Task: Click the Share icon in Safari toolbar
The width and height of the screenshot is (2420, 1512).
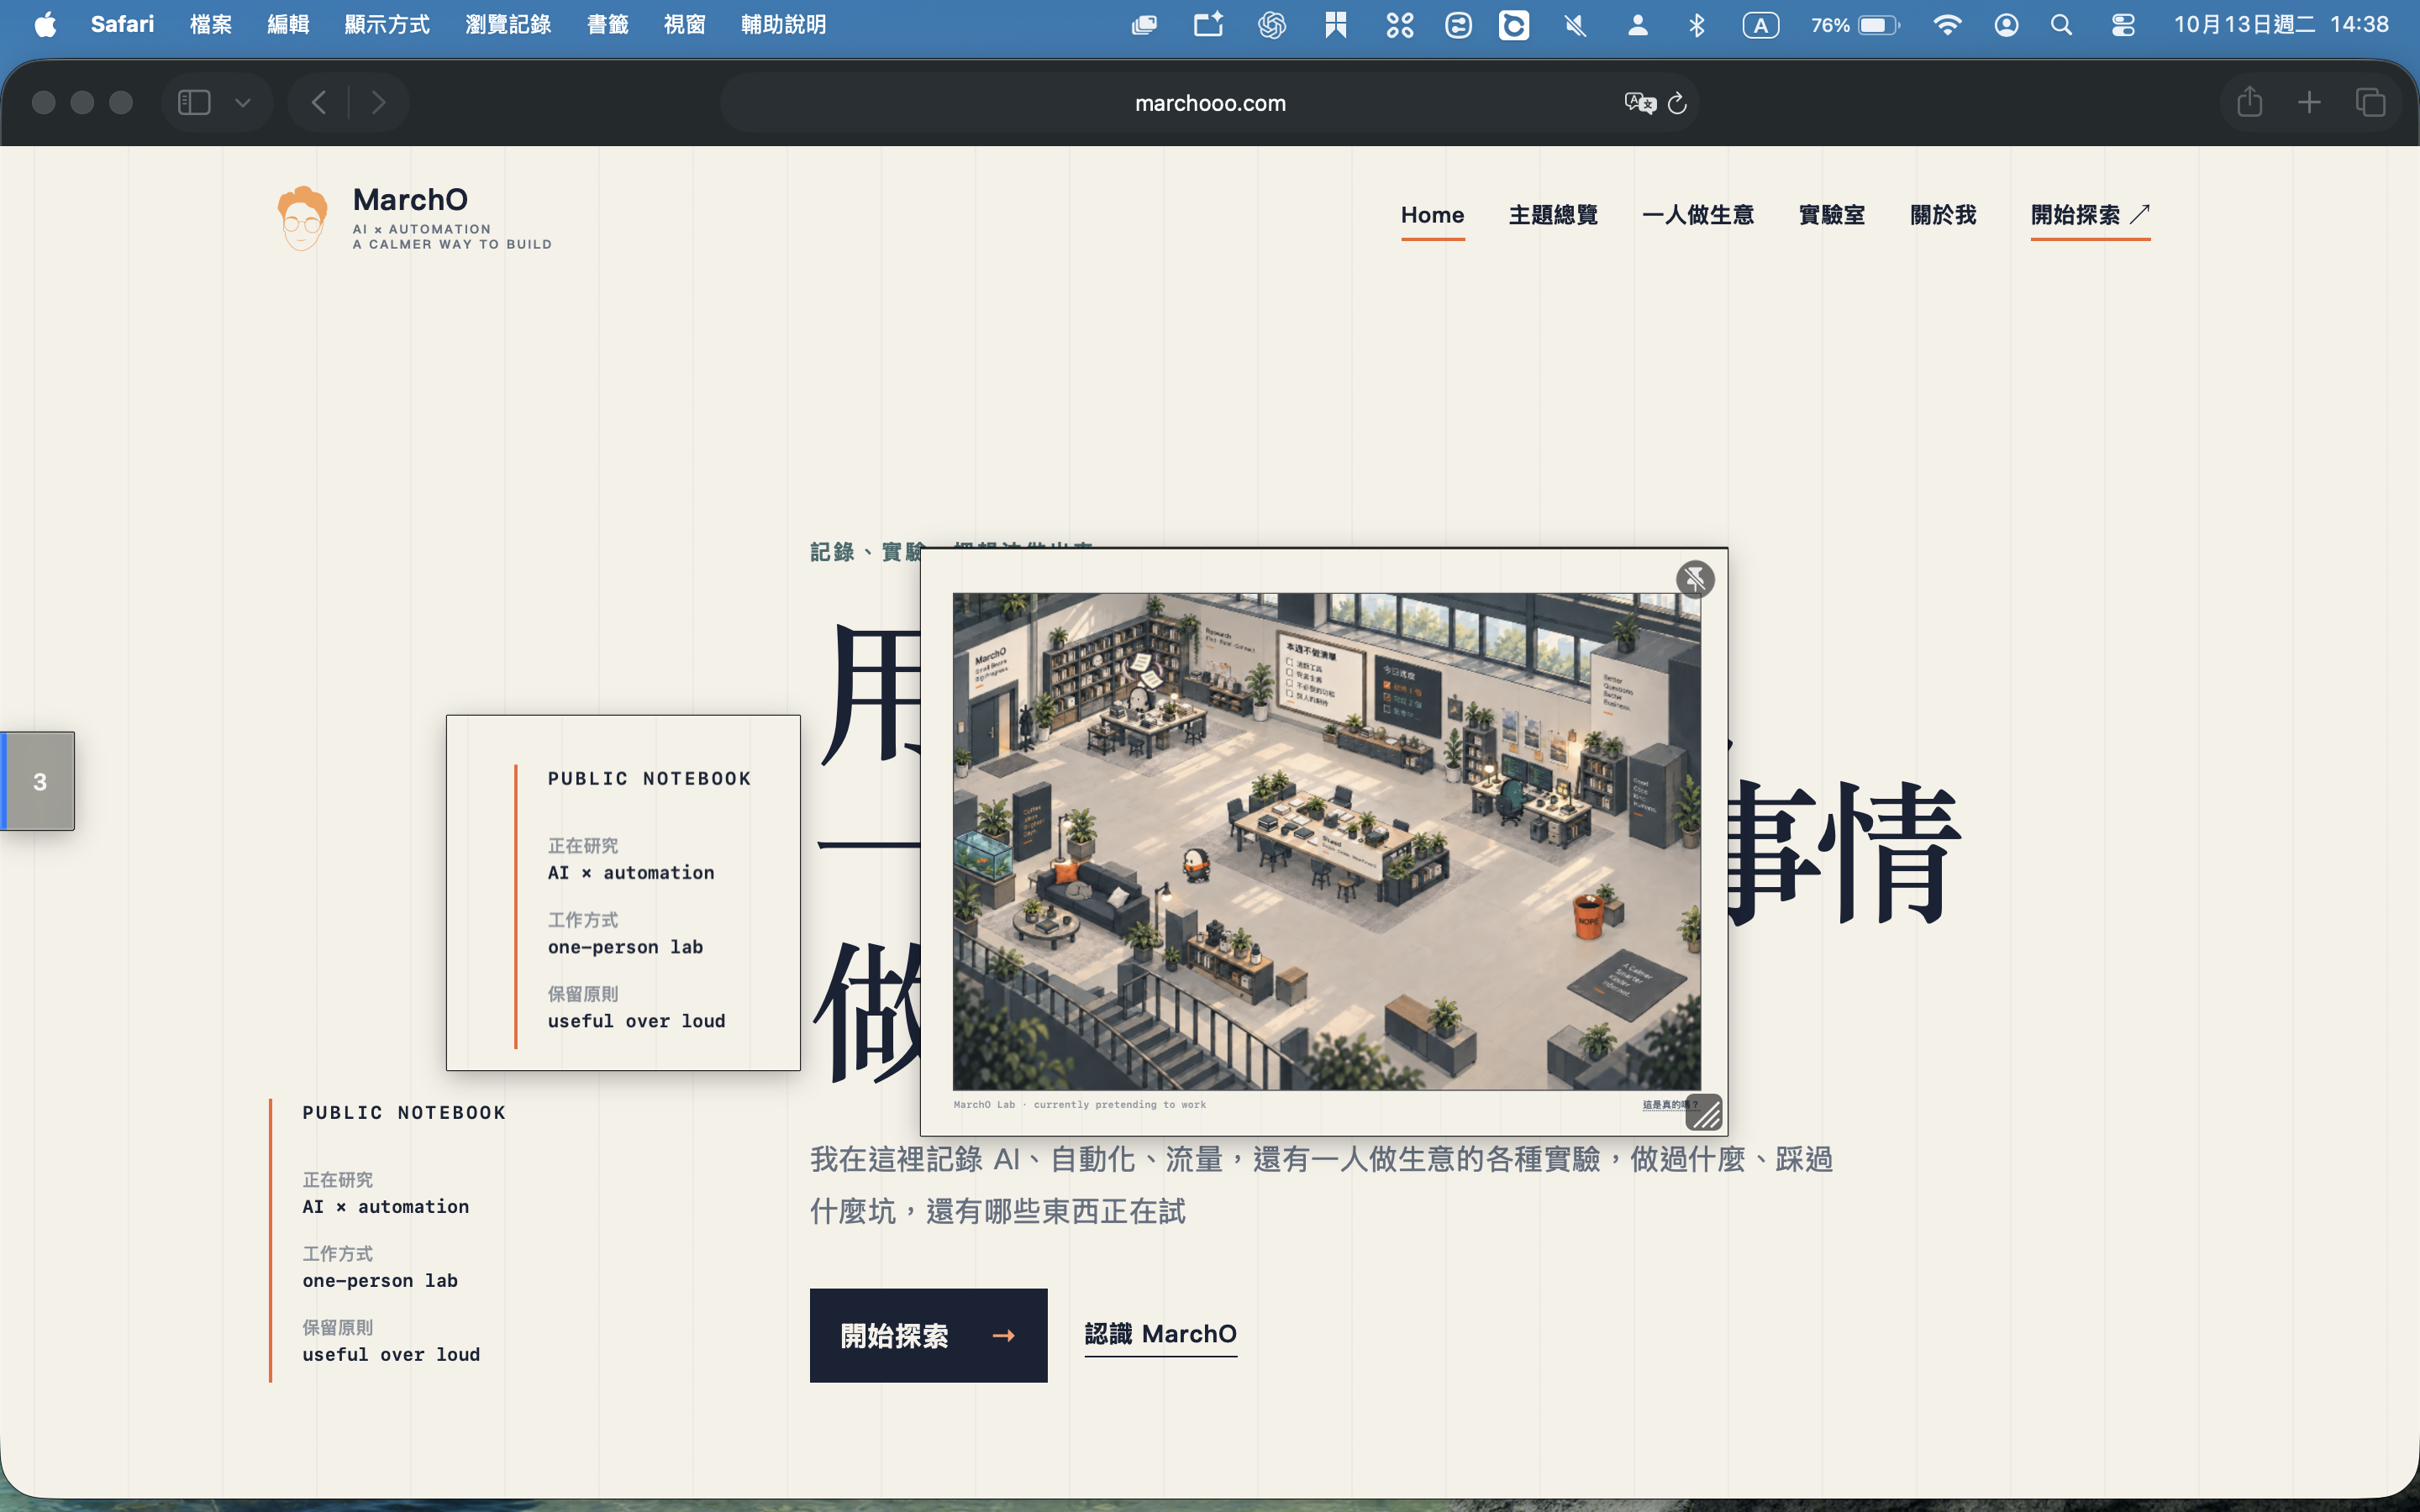Action: coord(2249,101)
